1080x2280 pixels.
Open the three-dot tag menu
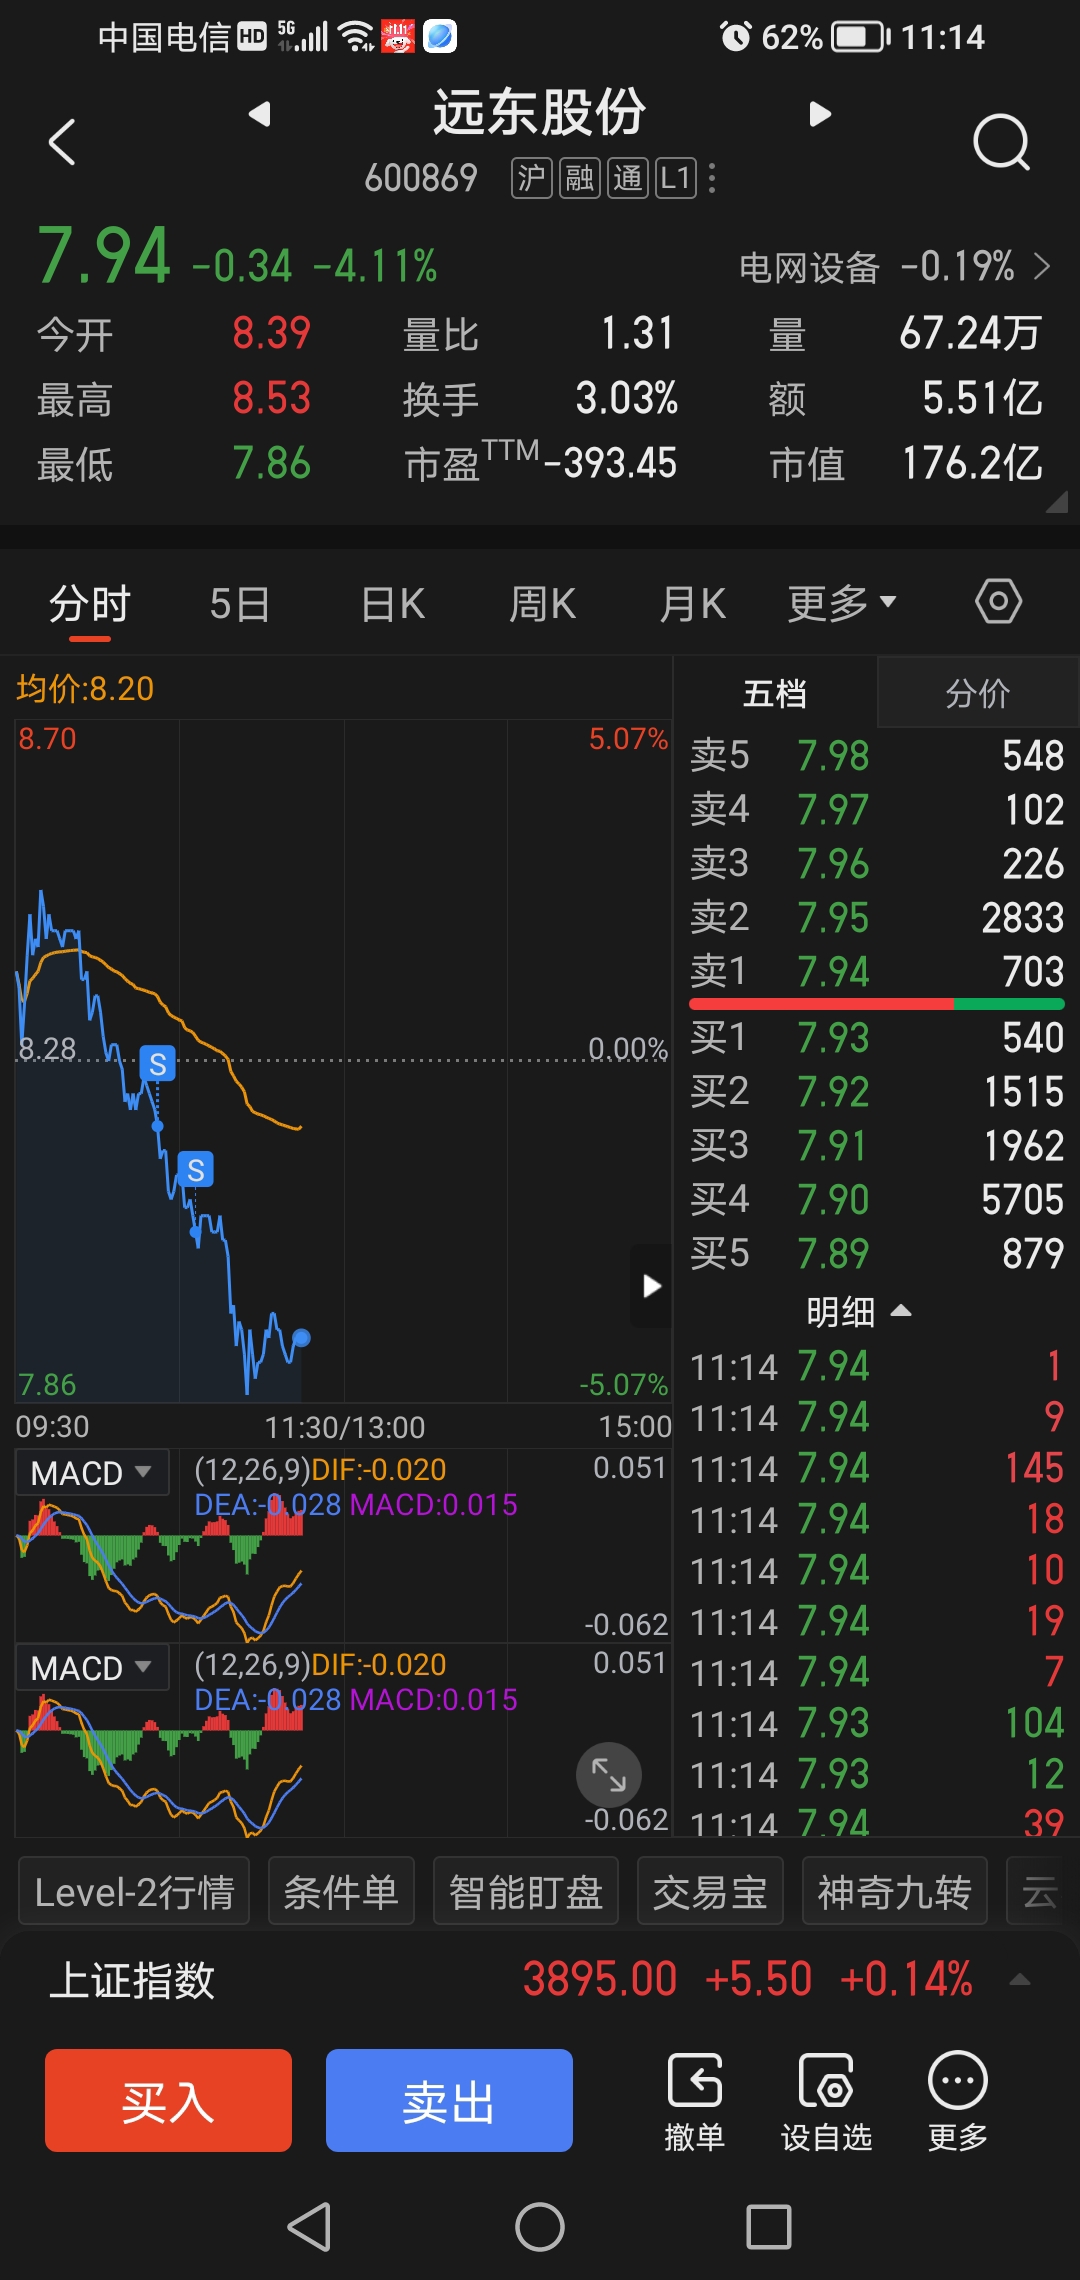(x=712, y=179)
